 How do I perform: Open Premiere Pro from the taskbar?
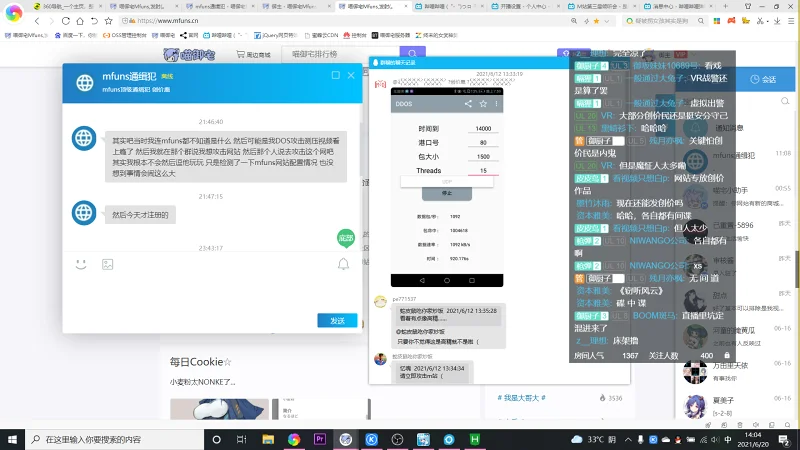tap(320, 439)
